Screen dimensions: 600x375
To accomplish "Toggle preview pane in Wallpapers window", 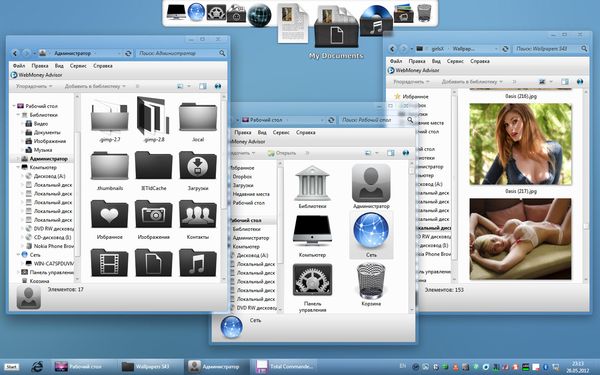I will point(564,82).
